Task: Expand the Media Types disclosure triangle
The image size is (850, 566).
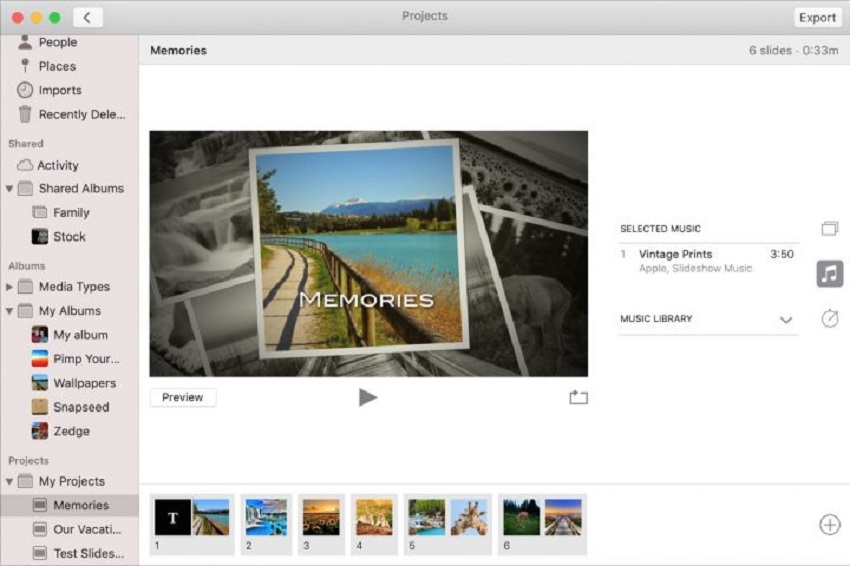Action: [x=9, y=287]
